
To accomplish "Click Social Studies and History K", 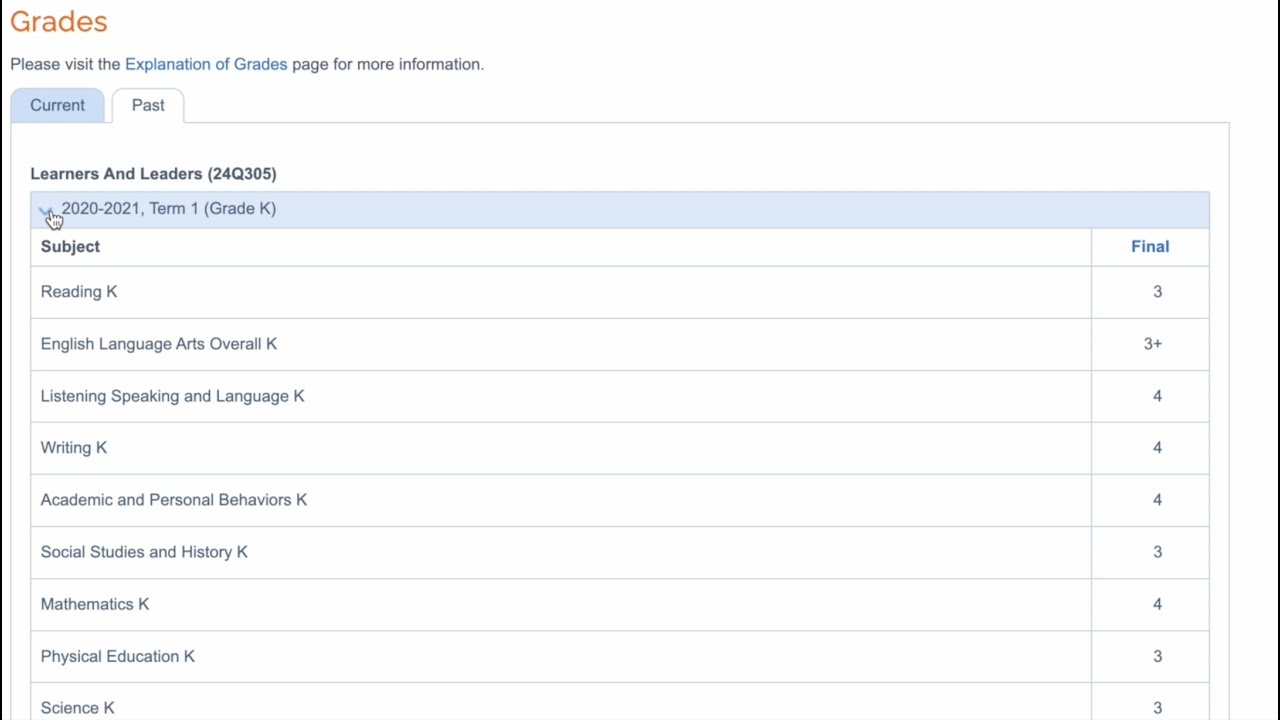I will point(144,551).
